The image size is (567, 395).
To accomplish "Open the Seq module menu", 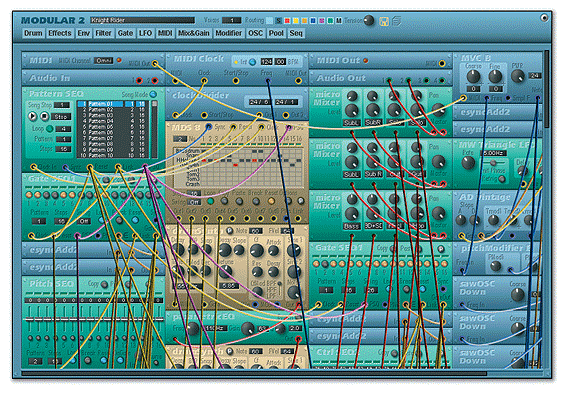I will click(x=296, y=33).
